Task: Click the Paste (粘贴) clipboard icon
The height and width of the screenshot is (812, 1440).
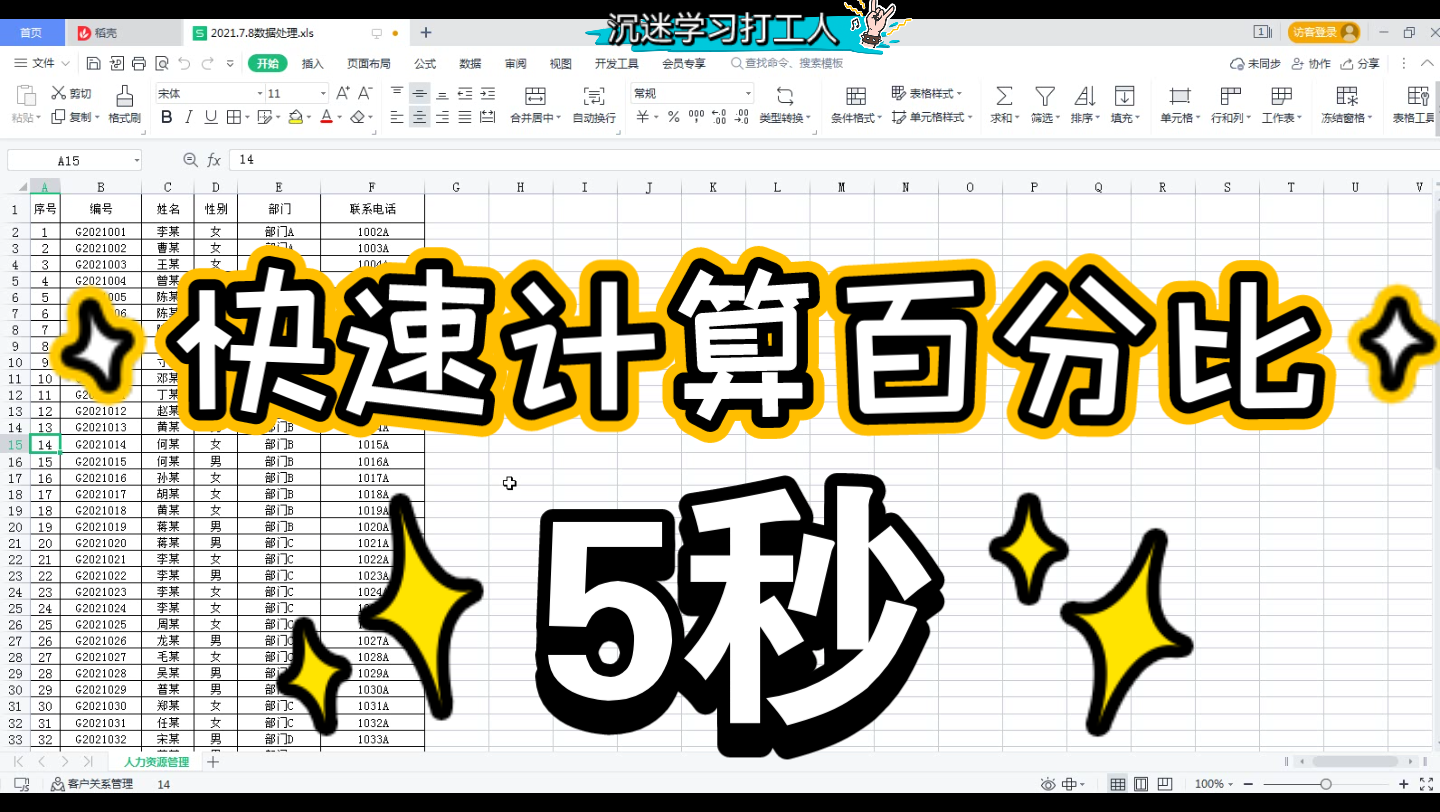Action: tap(26, 96)
